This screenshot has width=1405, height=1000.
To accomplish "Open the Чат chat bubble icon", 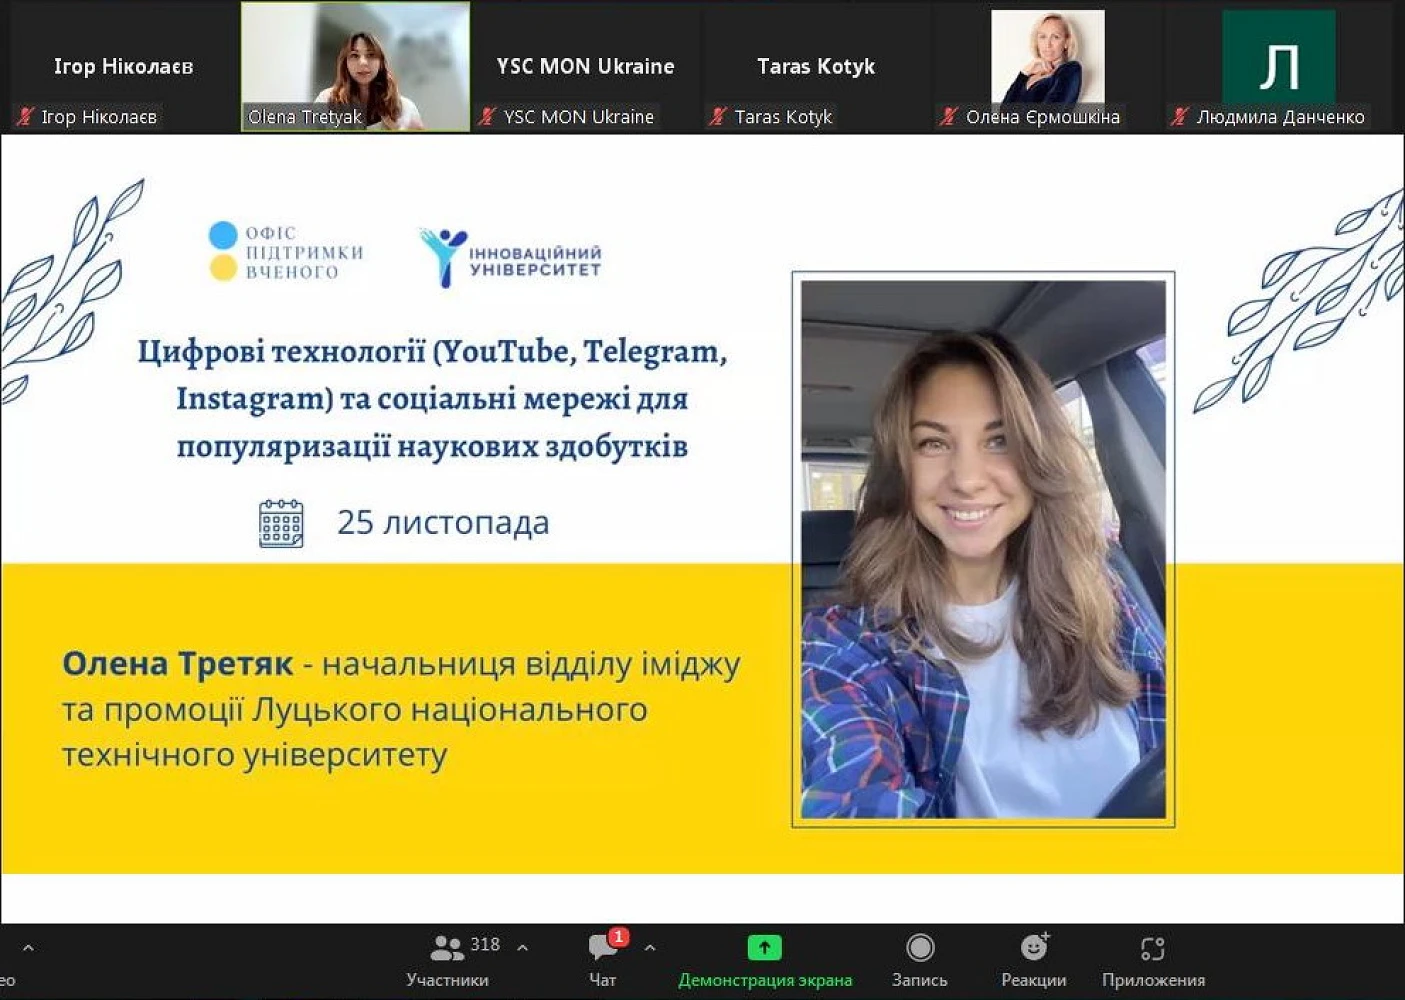I will [603, 947].
